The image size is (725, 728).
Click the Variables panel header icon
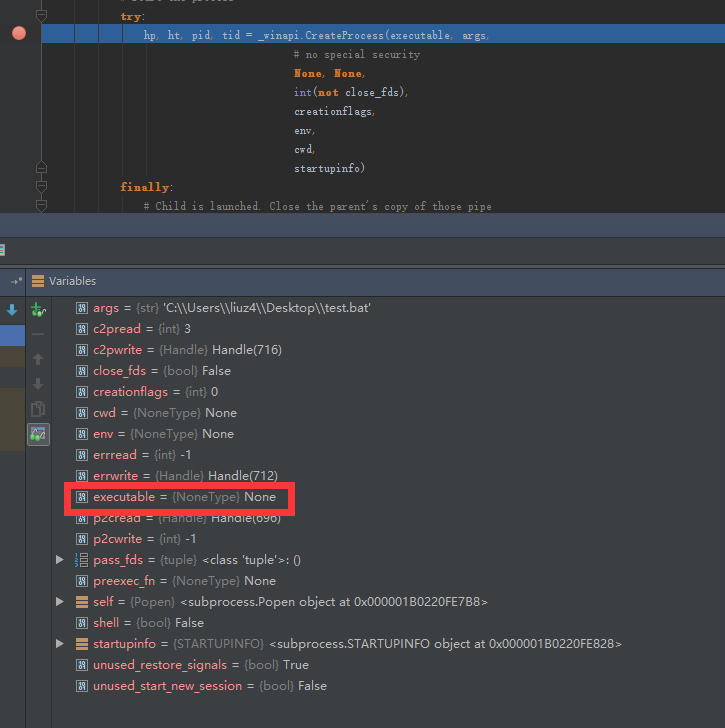(x=38, y=281)
